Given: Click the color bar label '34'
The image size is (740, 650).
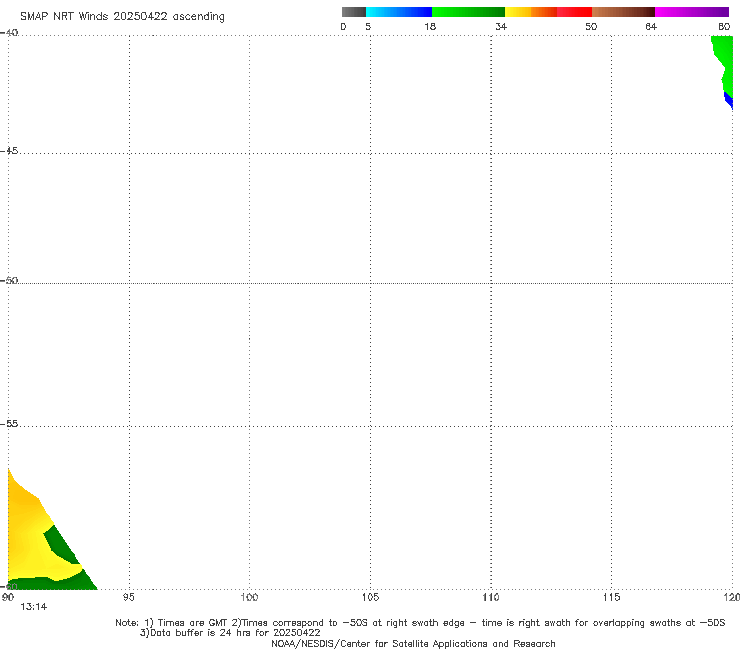Looking at the screenshot, I should (501, 26).
